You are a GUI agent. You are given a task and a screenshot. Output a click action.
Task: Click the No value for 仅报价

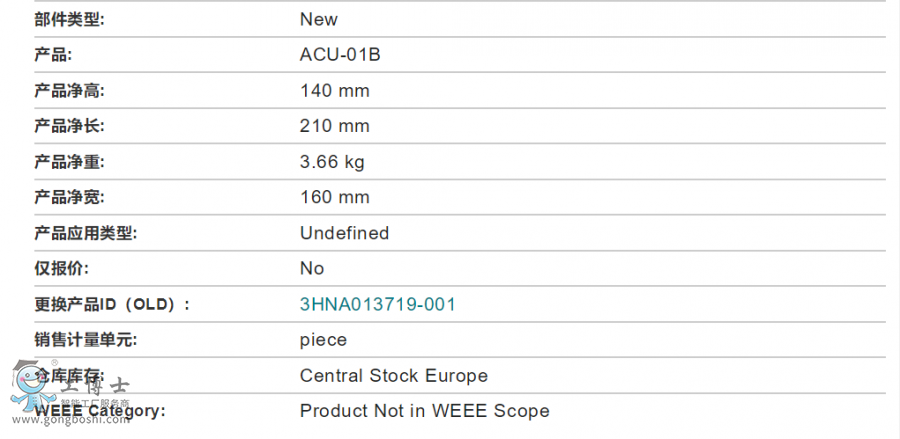(x=312, y=269)
